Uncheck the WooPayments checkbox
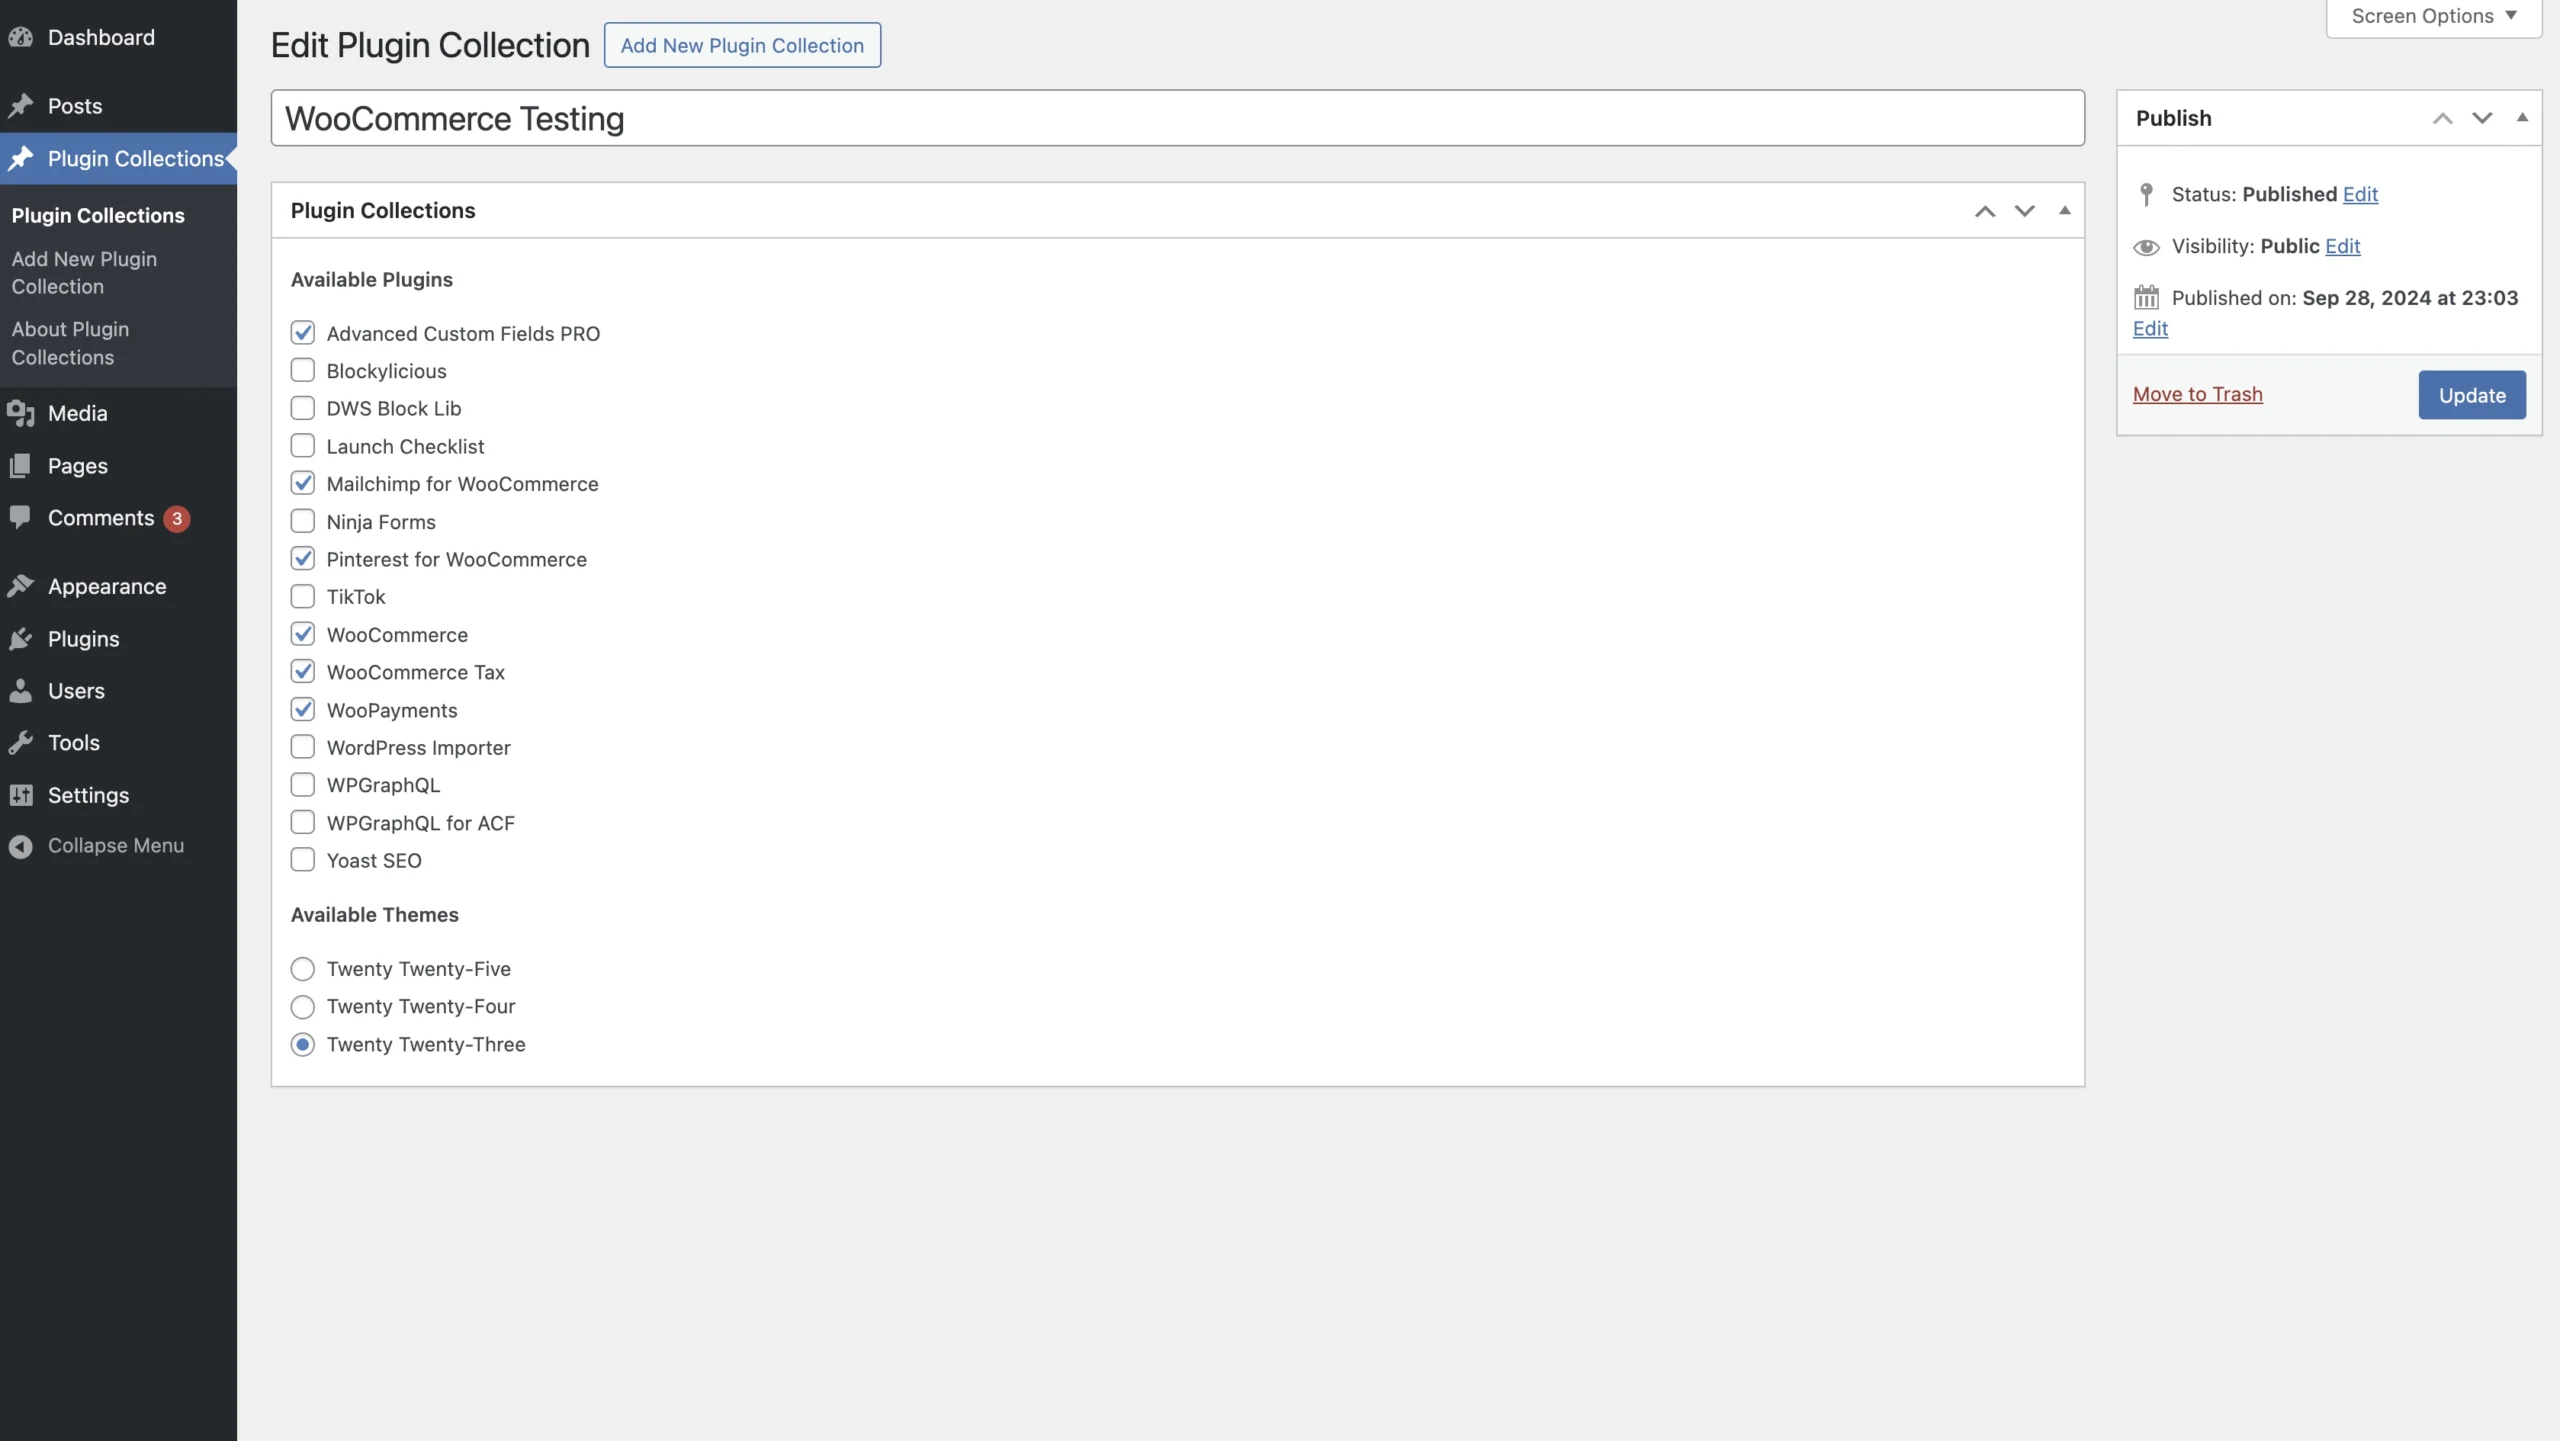2560x1441 pixels. pyautogui.click(x=302, y=709)
